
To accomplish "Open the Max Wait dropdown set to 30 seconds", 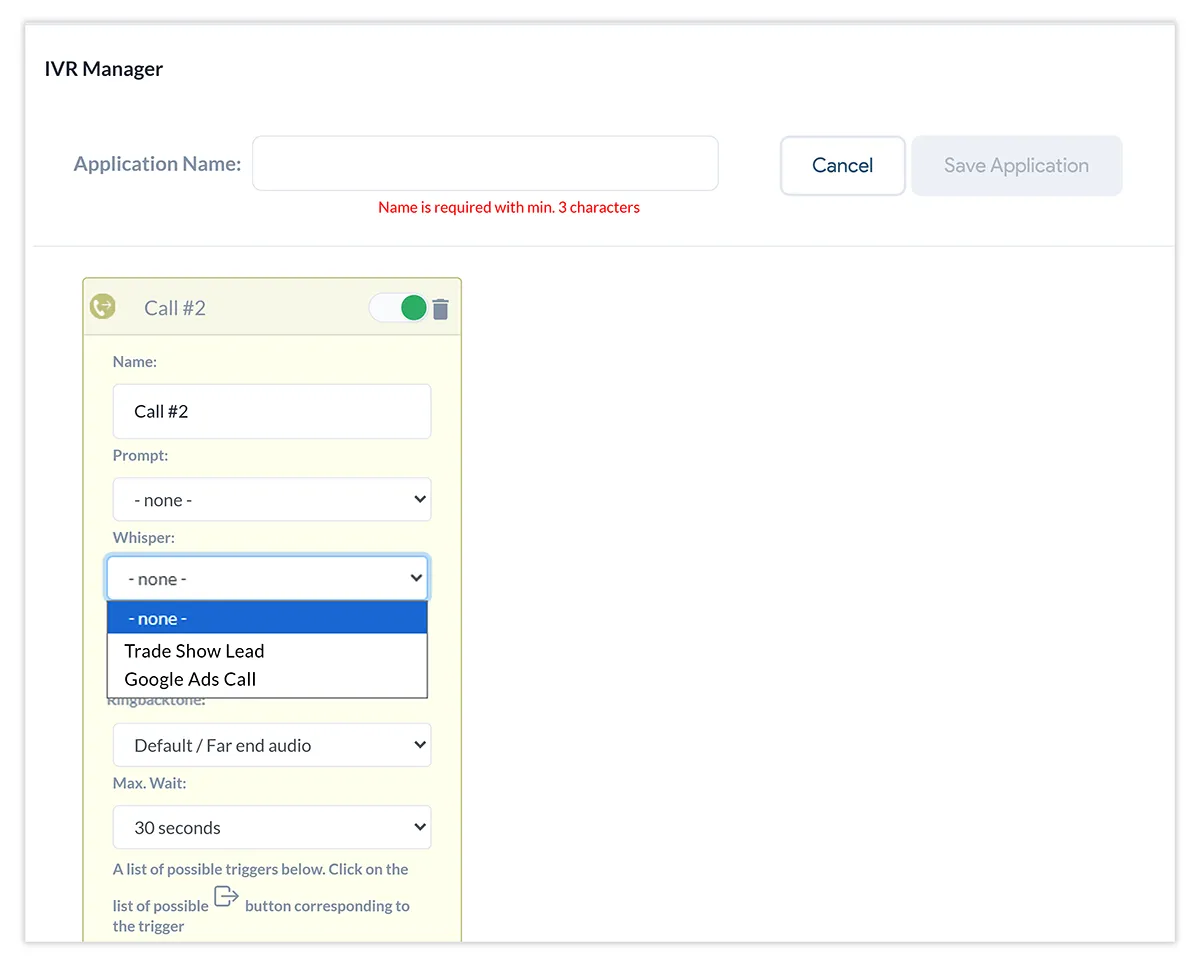I will click(x=271, y=827).
